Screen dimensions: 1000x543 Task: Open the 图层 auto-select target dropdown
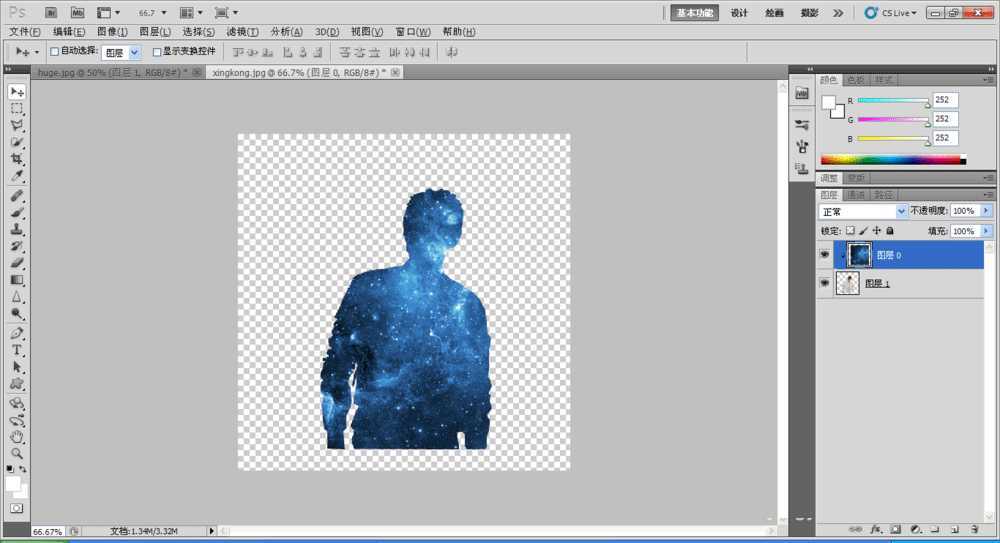click(121, 51)
